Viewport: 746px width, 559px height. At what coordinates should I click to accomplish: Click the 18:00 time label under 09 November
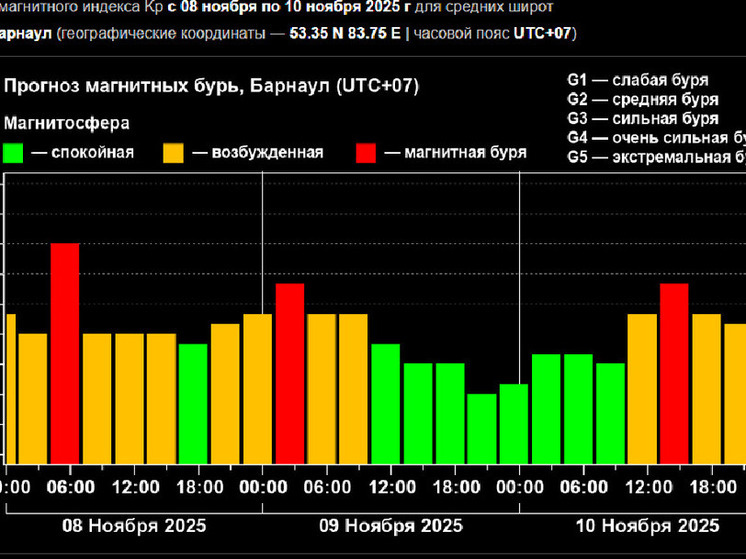coord(455,488)
